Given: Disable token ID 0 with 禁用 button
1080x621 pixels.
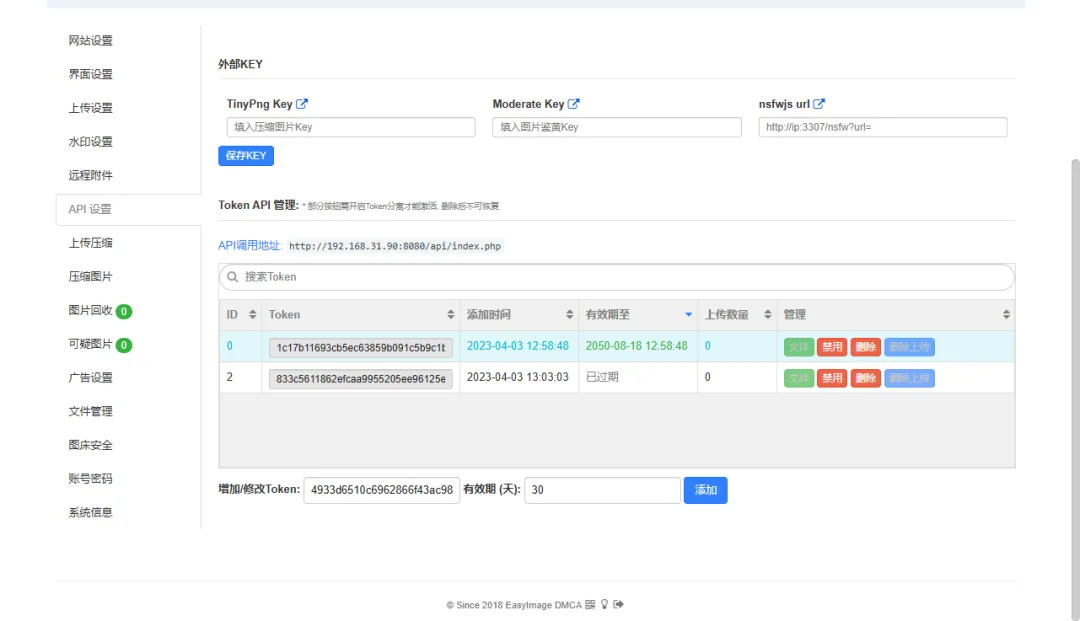Looking at the screenshot, I should 831,347.
